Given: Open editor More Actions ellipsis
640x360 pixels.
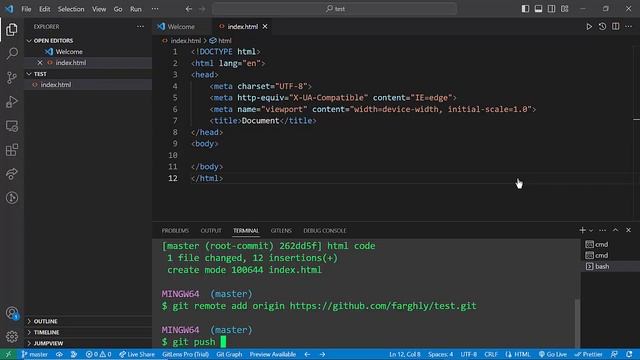Looking at the screenshot, I should pos(629,27).
